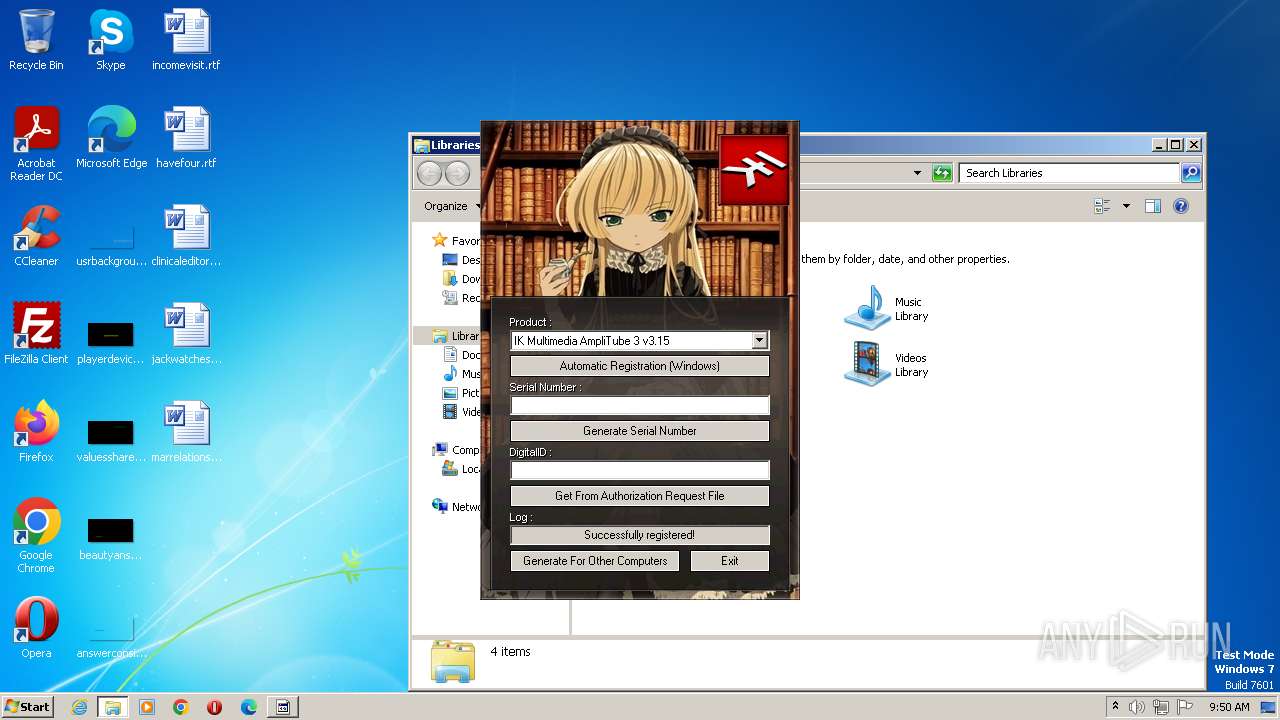Launch Skype from the desktop
The width and height of the screenshot is (1280, 720).
110,40
